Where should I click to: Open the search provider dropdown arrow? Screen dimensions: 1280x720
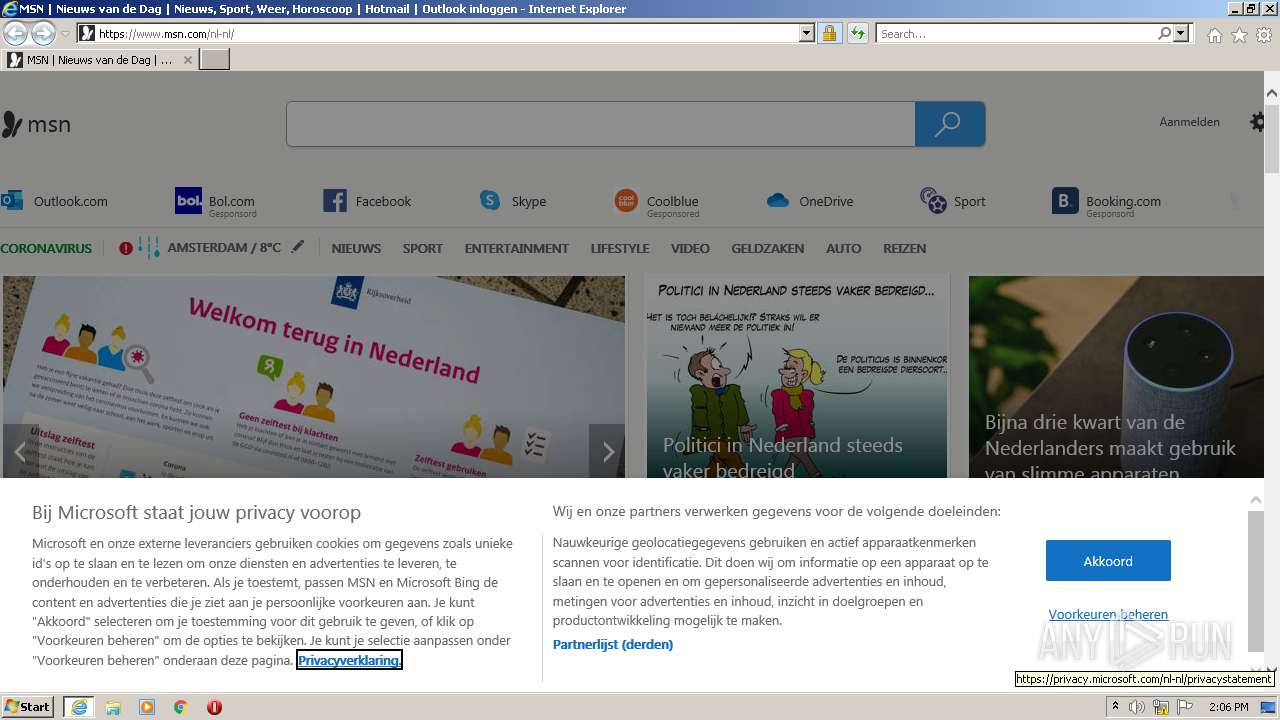[1182, 33]
